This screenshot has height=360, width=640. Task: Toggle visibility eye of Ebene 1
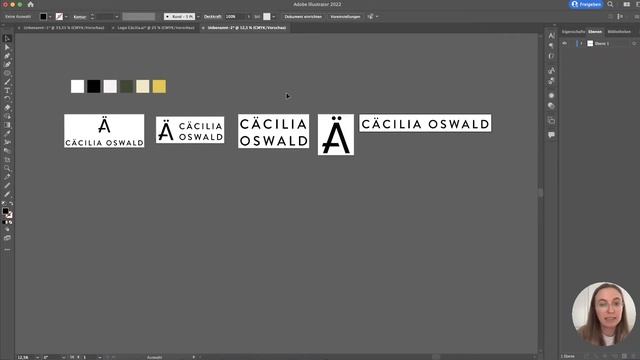(565, 44)
